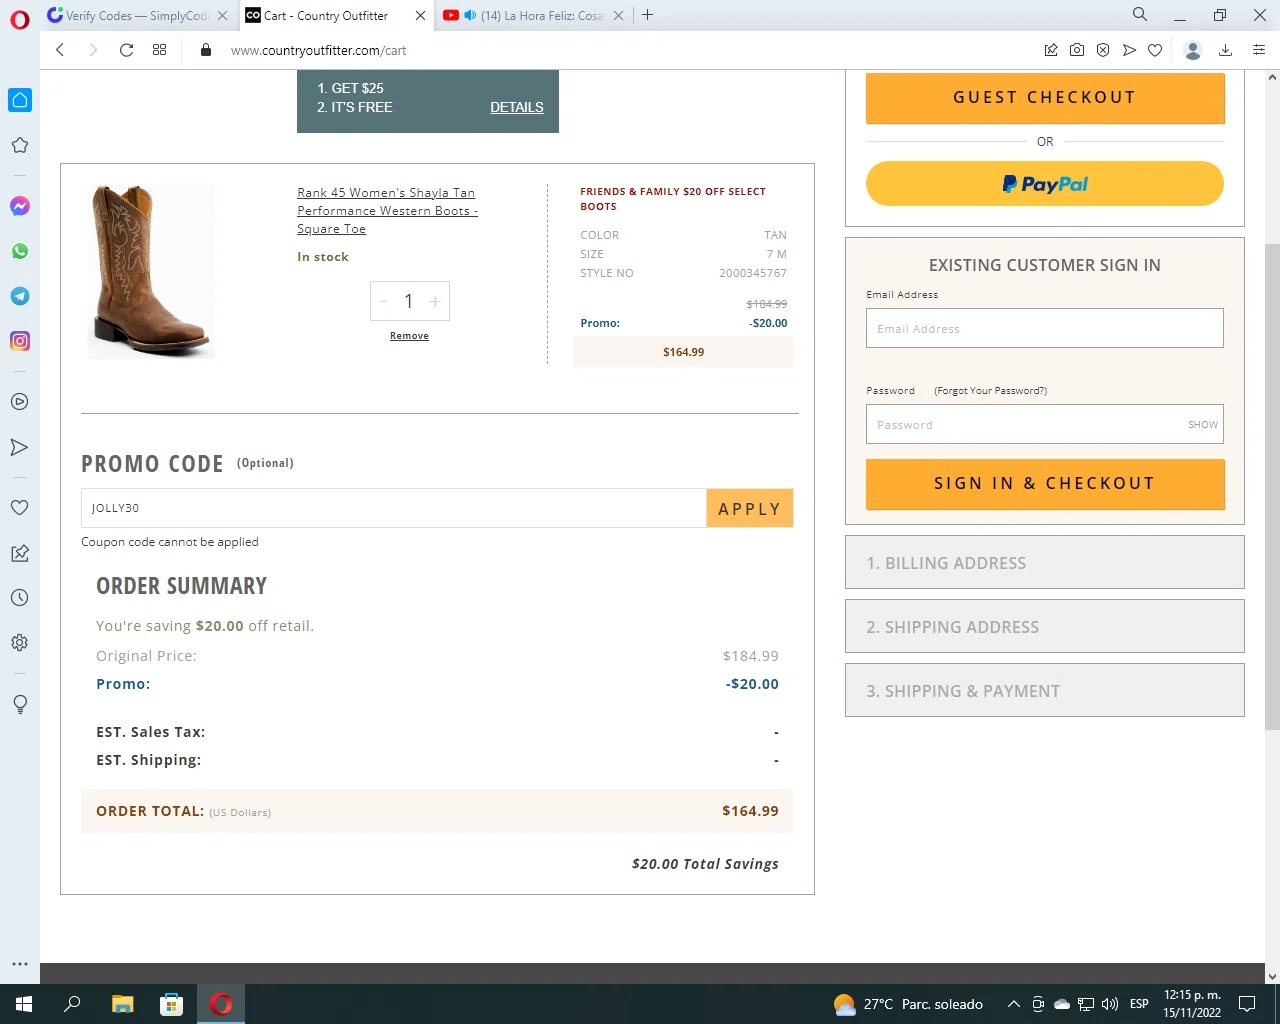The height and width of the screenshot is (1024, 1280).
Task: Open Instagram in sidebar
Action: pyautogui.click(x=19, y=341)
